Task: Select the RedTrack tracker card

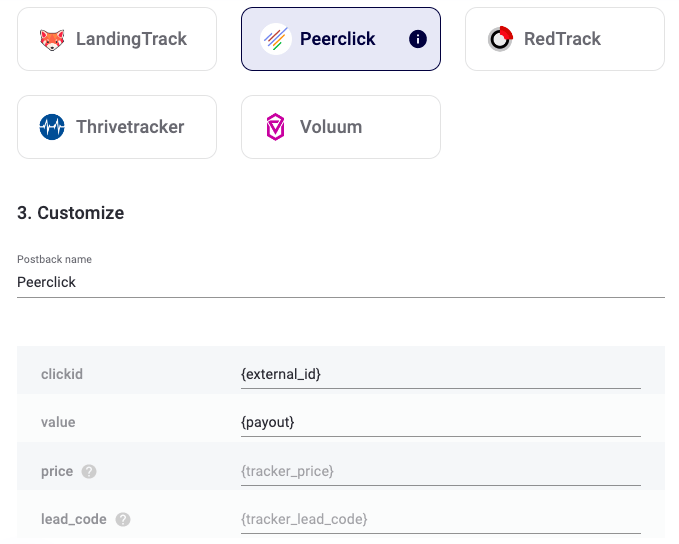Action: coord(565,39)
